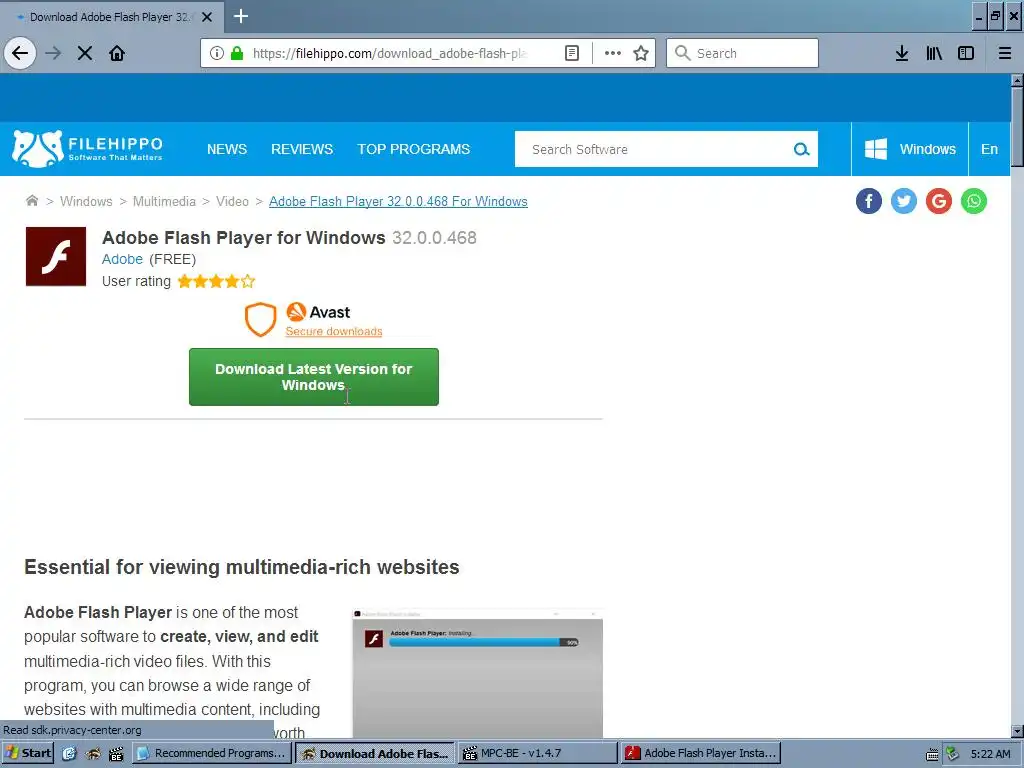
Task: Focus the Firefox Search box
Action: [x=742, y=53]
